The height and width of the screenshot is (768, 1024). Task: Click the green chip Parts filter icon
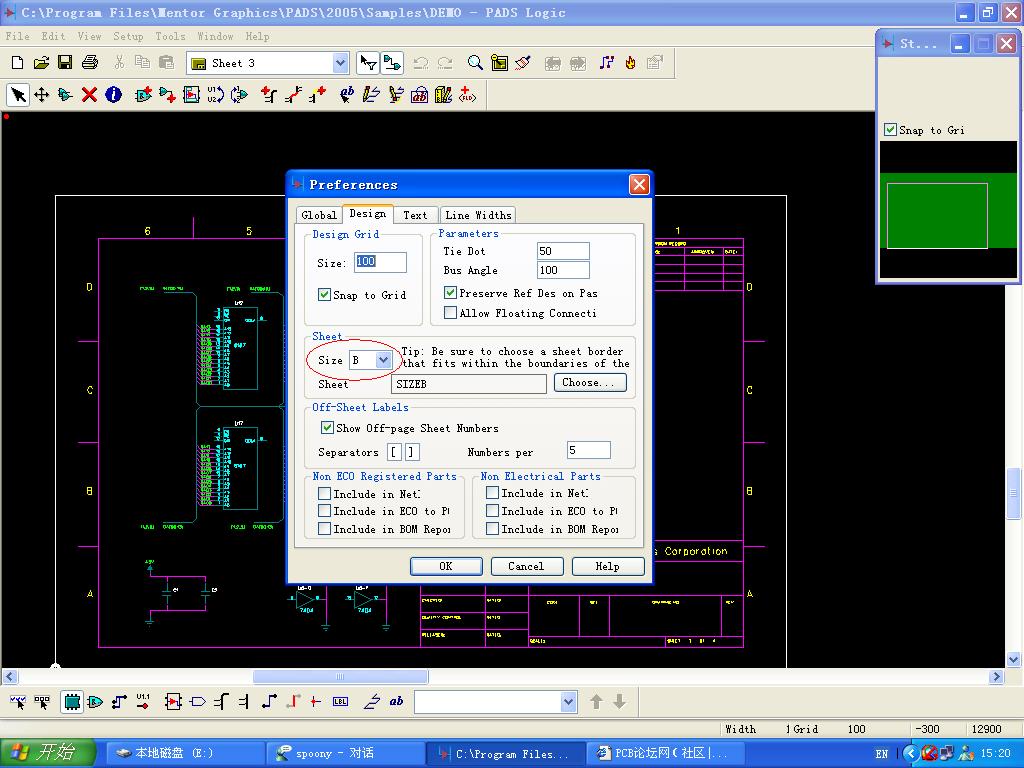coord(72,702)
